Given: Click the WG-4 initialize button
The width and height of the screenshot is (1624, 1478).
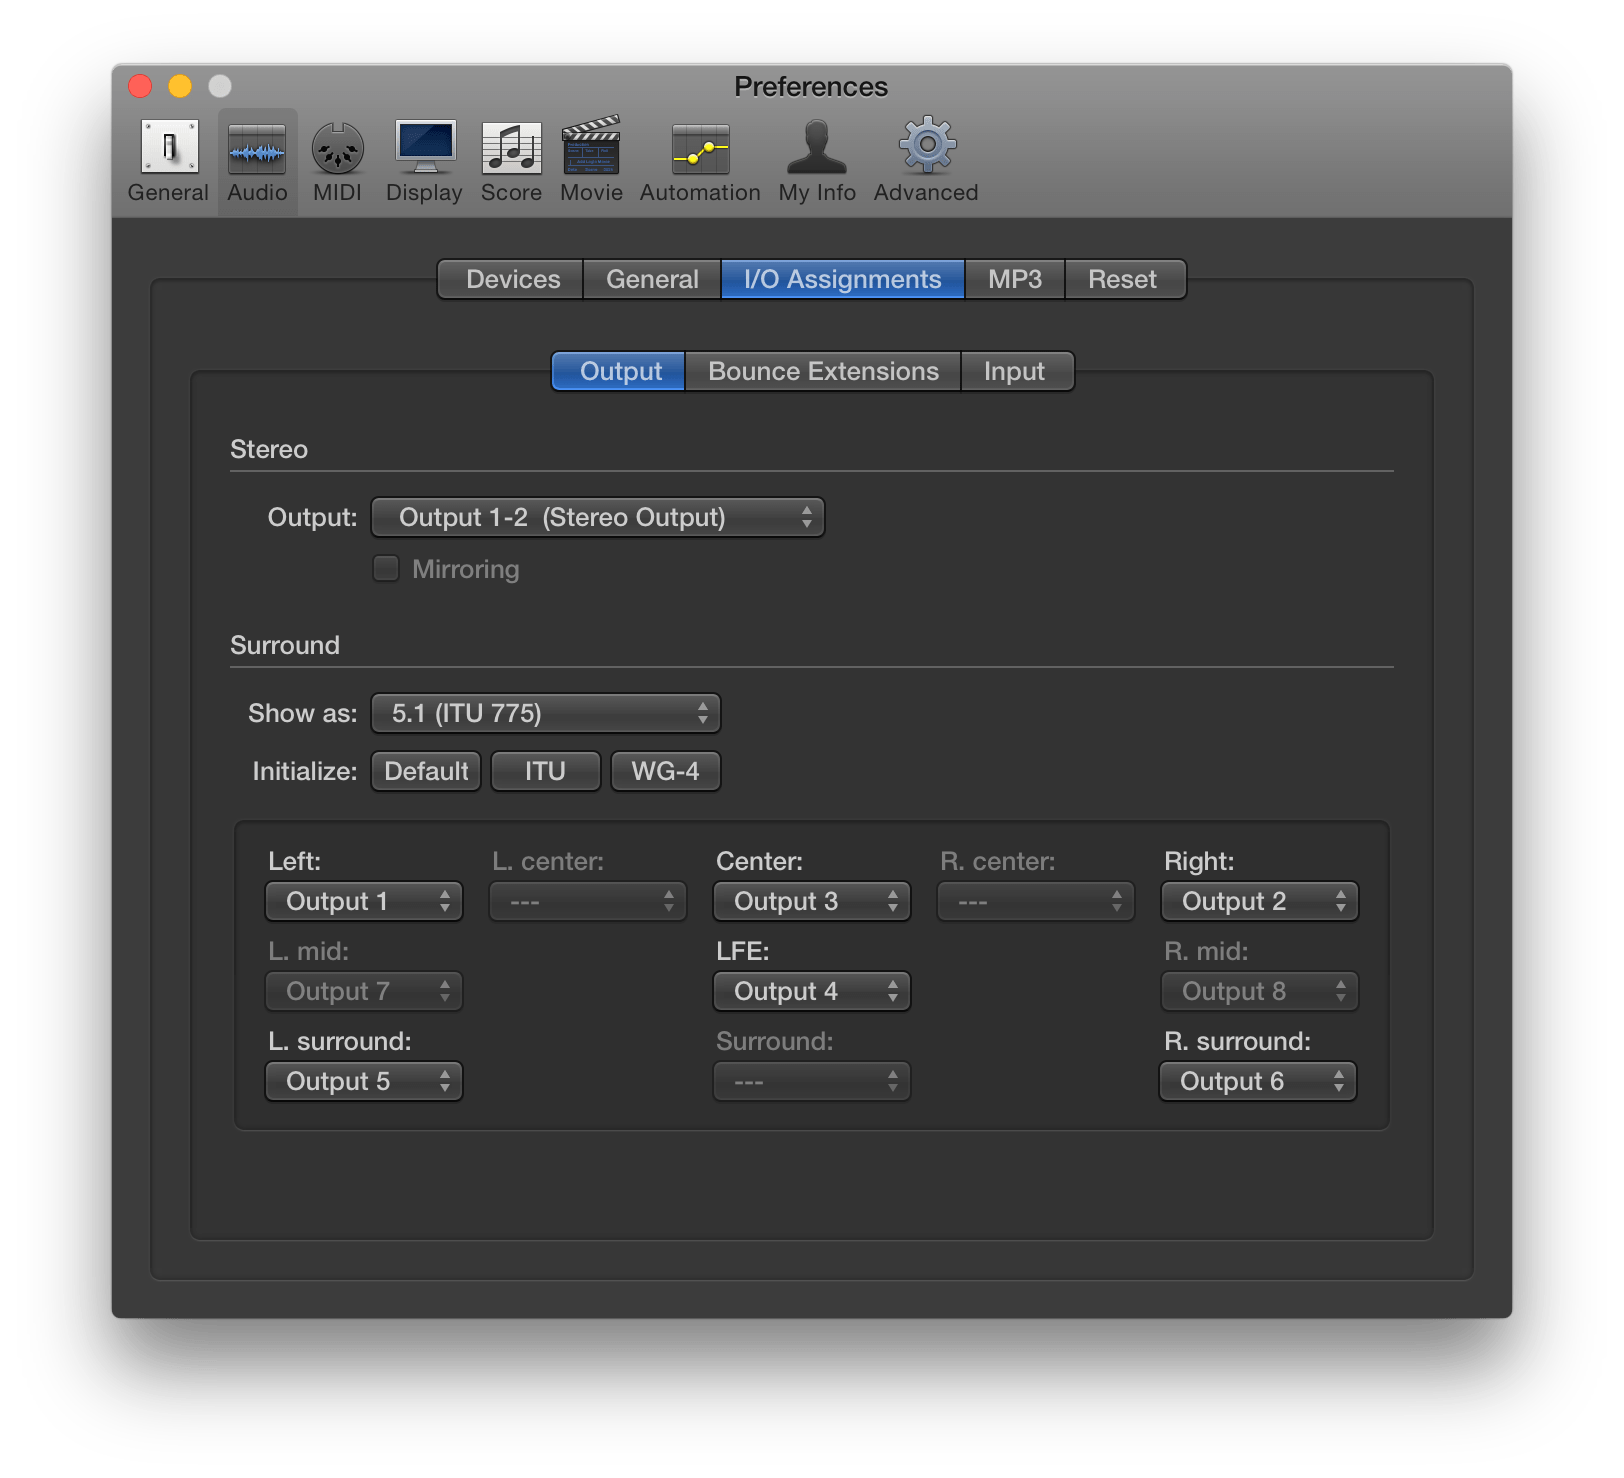Looking at the screenshot, I should click(664, 770).
